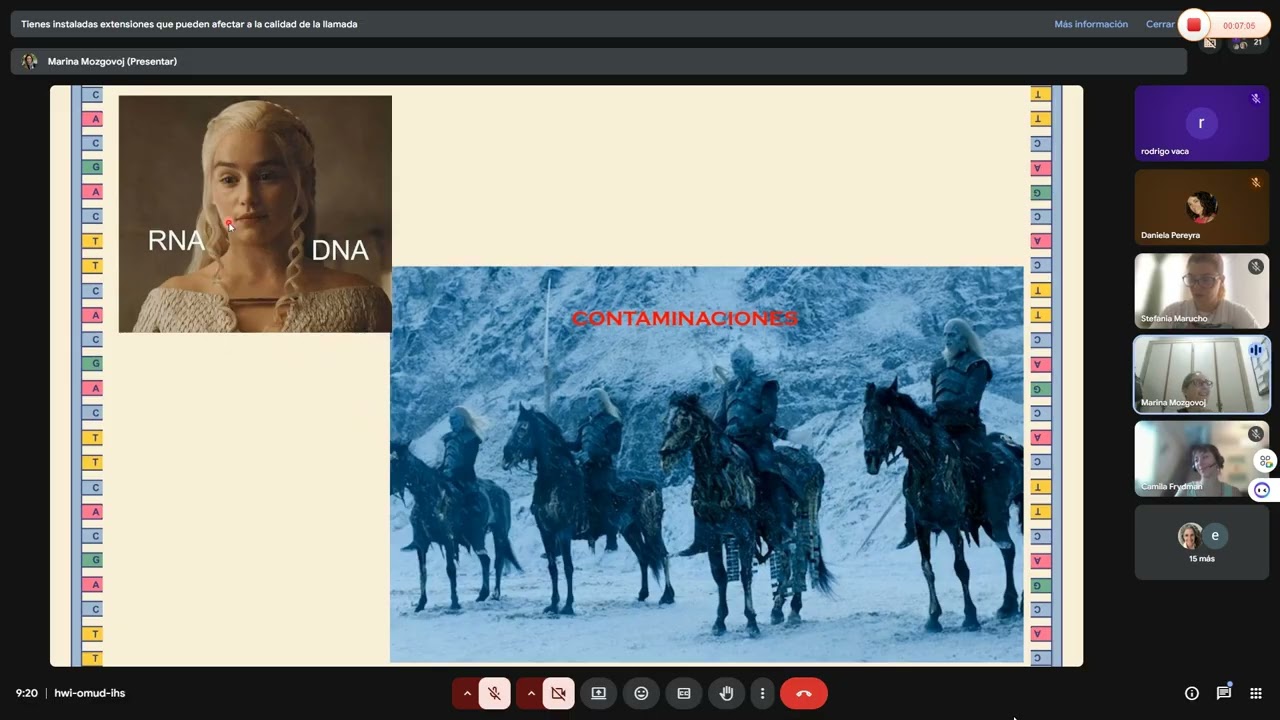Image resolution: width=1280 pixels, height=720 pixels.
Task: Select rodrigo vaca's participant tile
Action: click(x=1201, y=123)
